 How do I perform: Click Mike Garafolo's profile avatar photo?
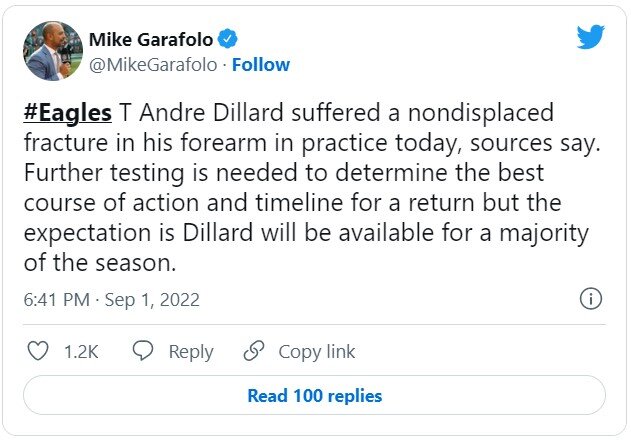click(52, 52)
